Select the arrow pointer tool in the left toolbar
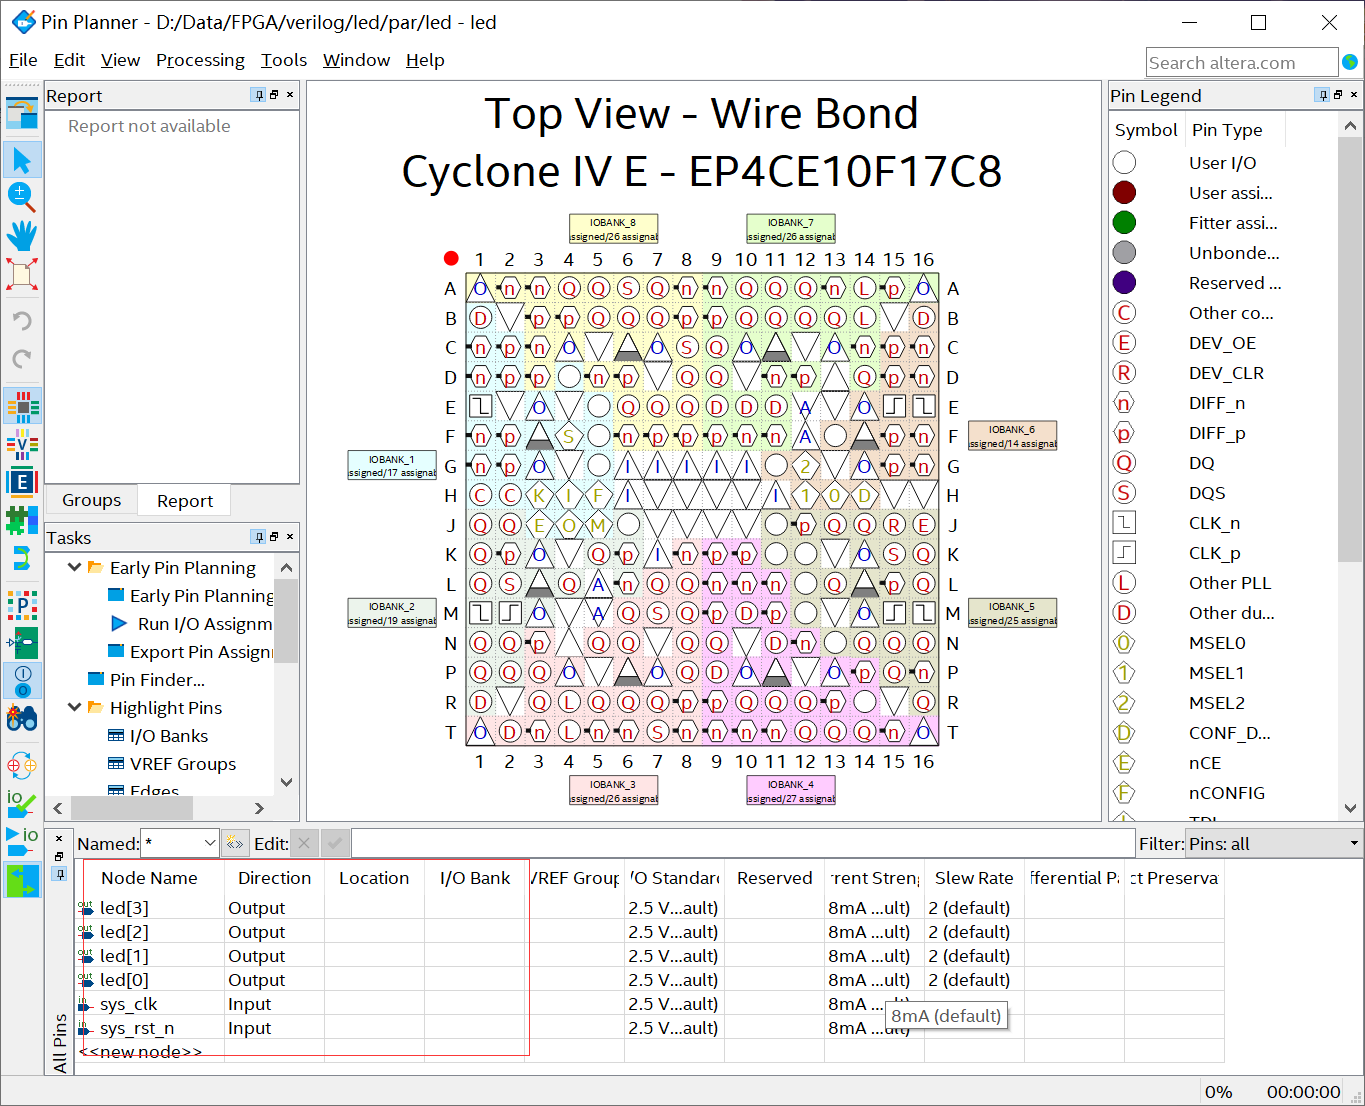Viewport: 1365px width, 1106px height. [22, 159]
